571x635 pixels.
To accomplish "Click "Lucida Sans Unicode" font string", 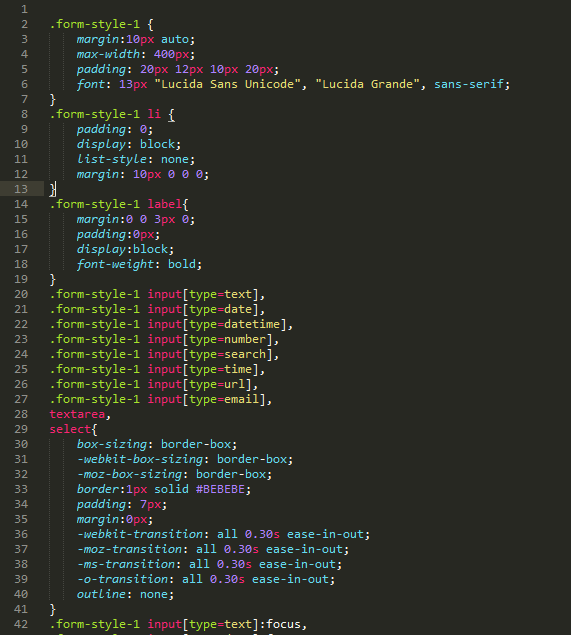I will [228, 84].
